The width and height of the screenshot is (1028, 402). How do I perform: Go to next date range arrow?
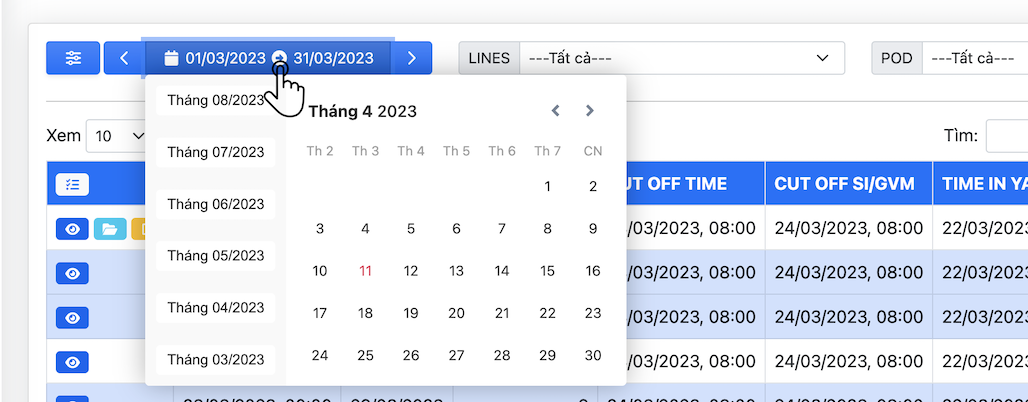click(x=411, y=58)
